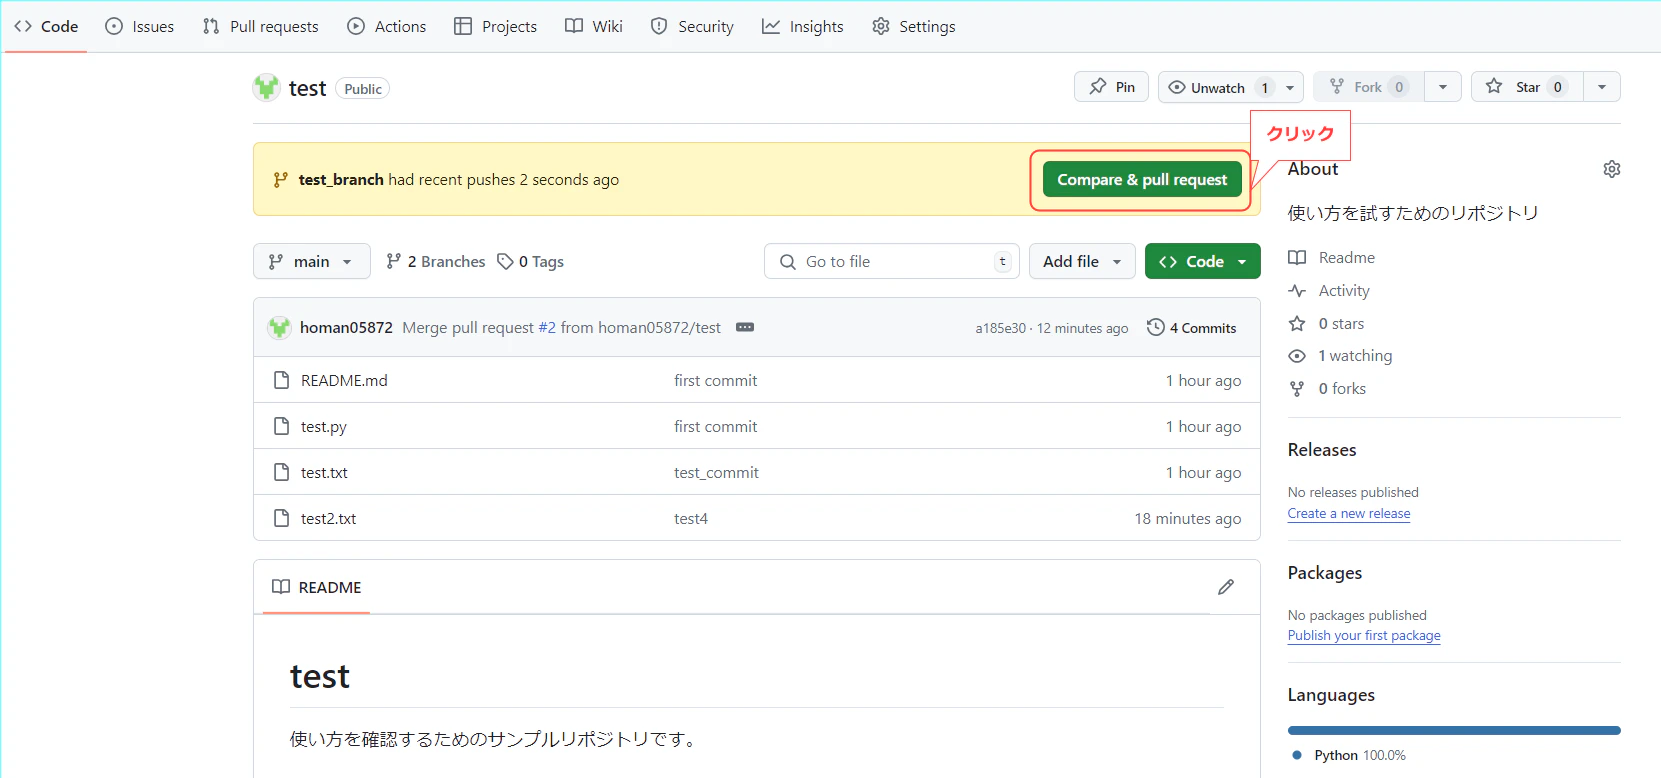The image size is (1661, 778).
Task: Open homan05872 user profile link
Action: coord(346,327)
